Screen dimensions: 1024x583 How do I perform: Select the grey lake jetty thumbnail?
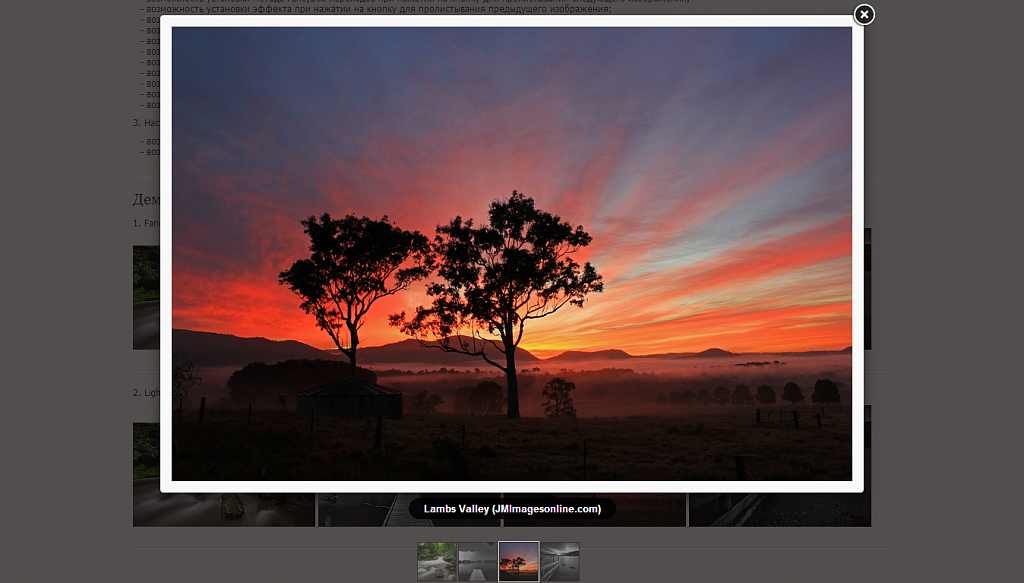click(x=477, y=561)
